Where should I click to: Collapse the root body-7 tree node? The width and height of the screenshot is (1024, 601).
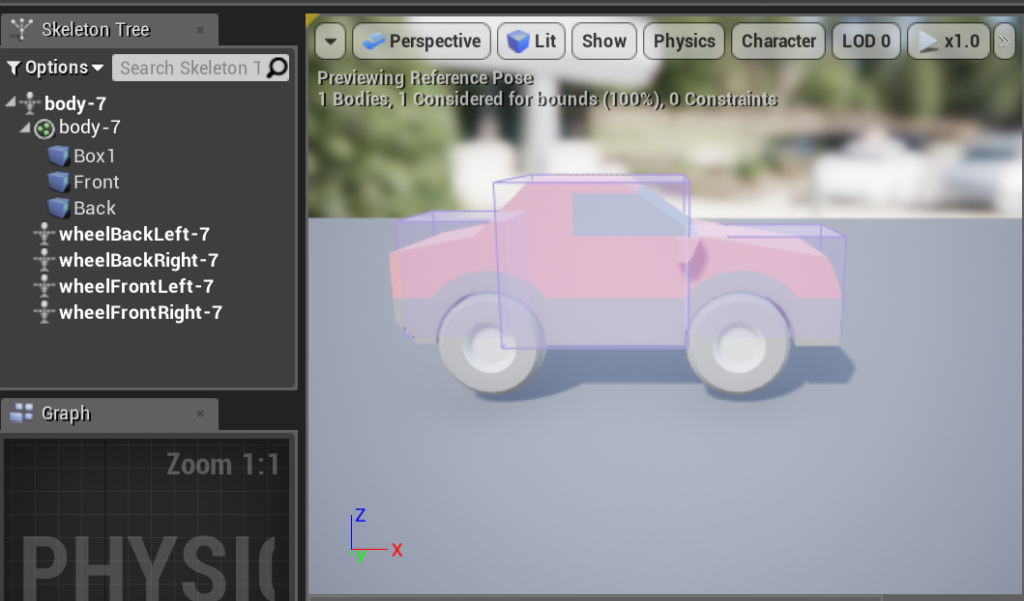(11, 102)
